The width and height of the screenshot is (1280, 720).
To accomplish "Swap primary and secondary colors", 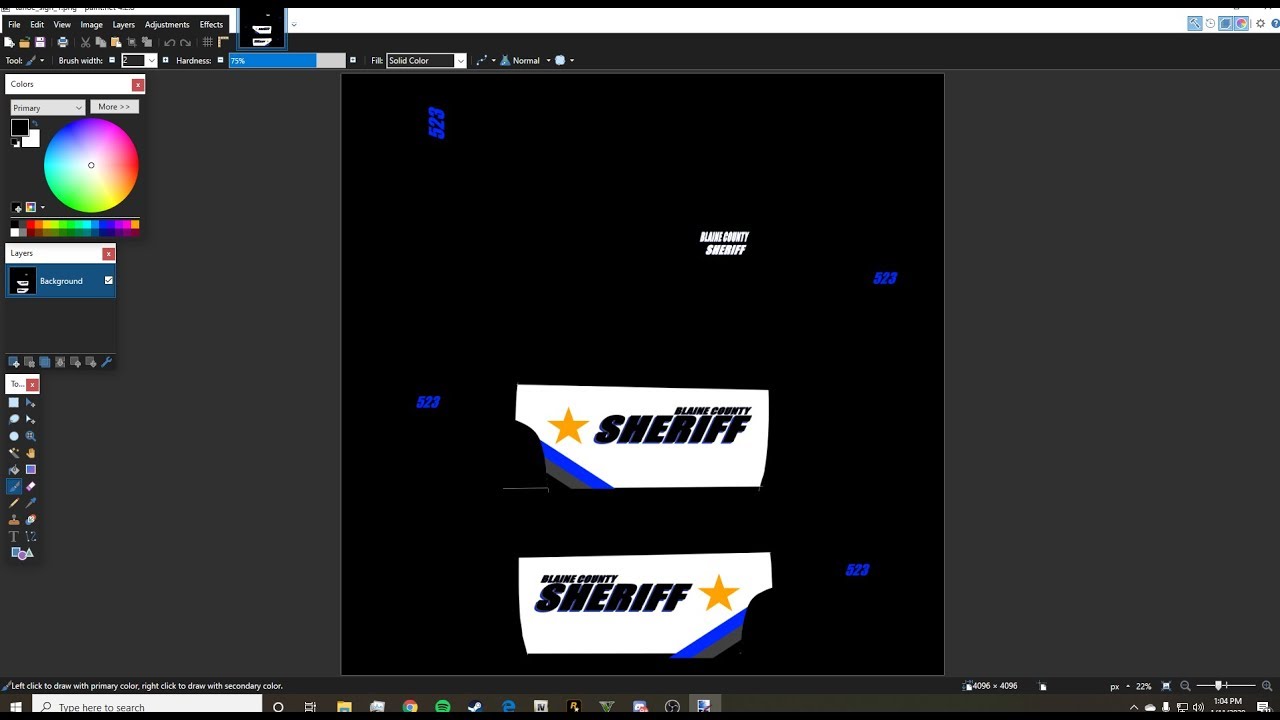I will point(35,124).
